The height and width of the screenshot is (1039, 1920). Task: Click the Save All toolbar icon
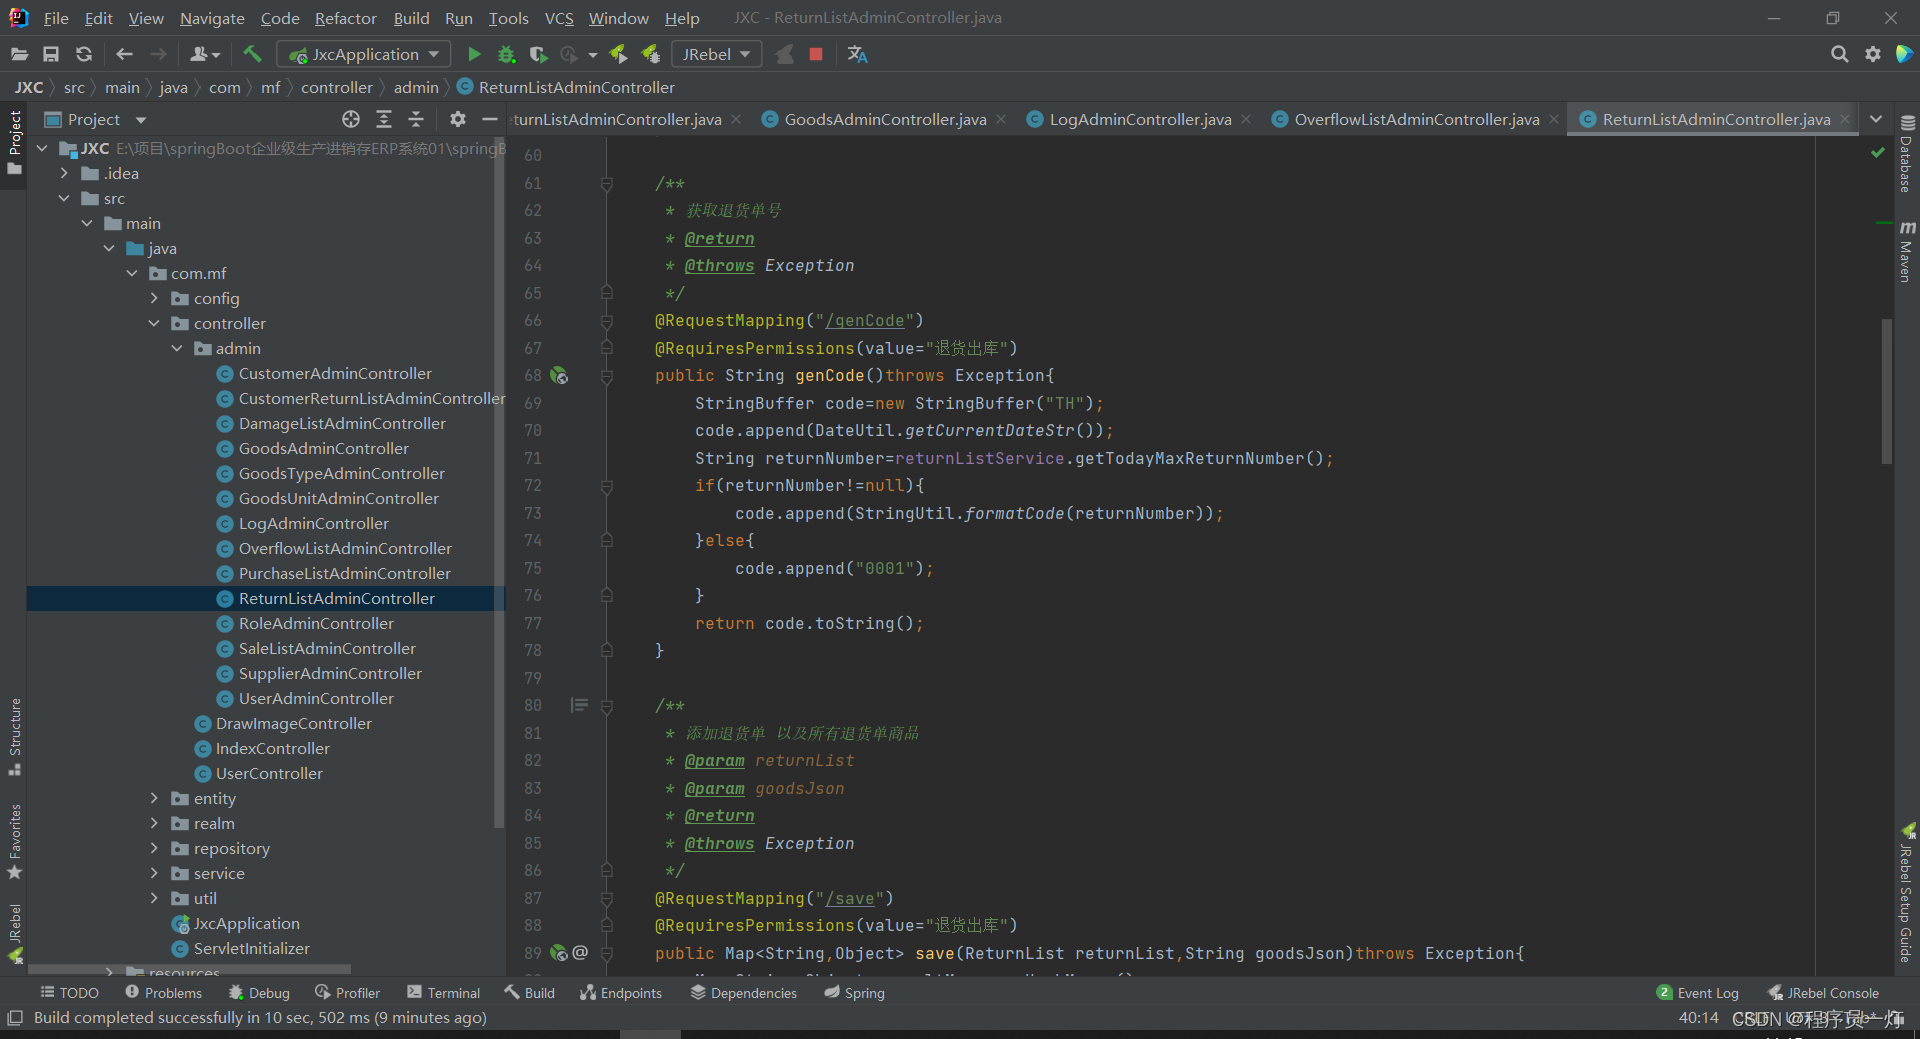51,54
